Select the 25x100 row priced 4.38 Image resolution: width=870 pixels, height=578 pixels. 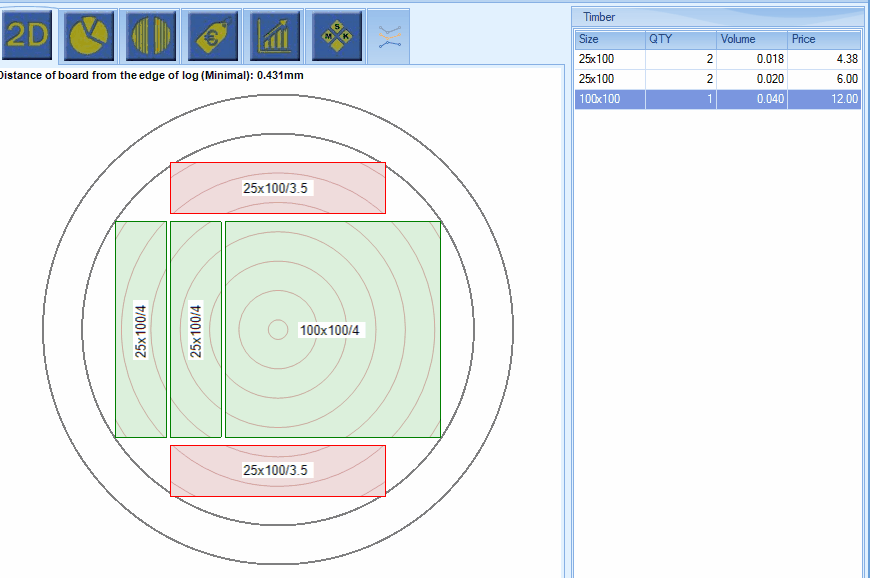(718, 59)
